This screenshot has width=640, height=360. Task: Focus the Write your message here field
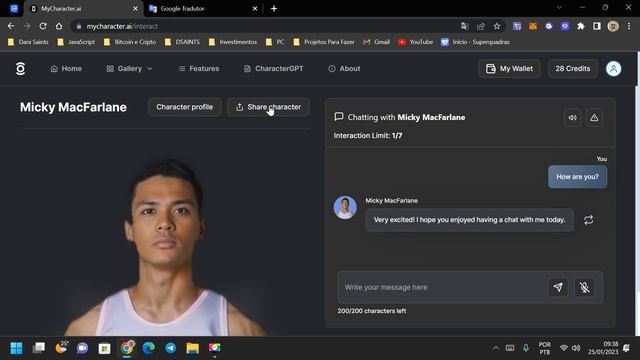[443, 287]
